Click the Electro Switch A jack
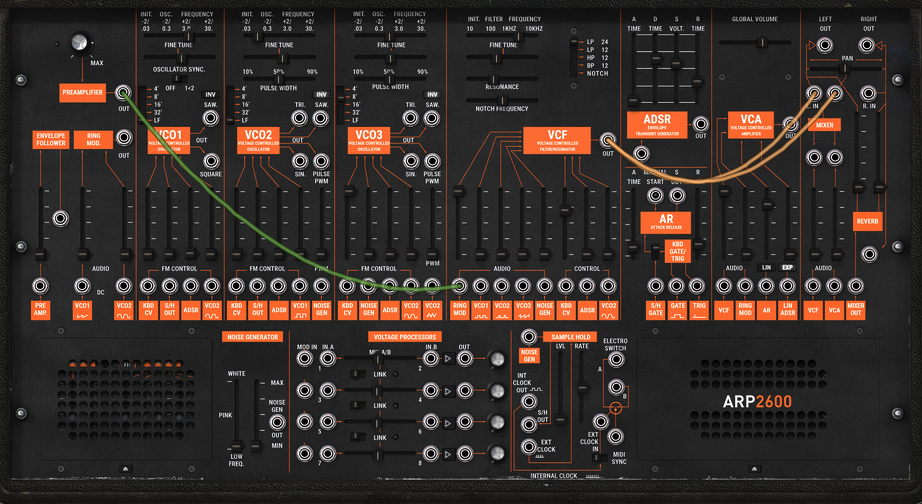Image resolution: width=922 pixels, height=504 pixels. 616,359
